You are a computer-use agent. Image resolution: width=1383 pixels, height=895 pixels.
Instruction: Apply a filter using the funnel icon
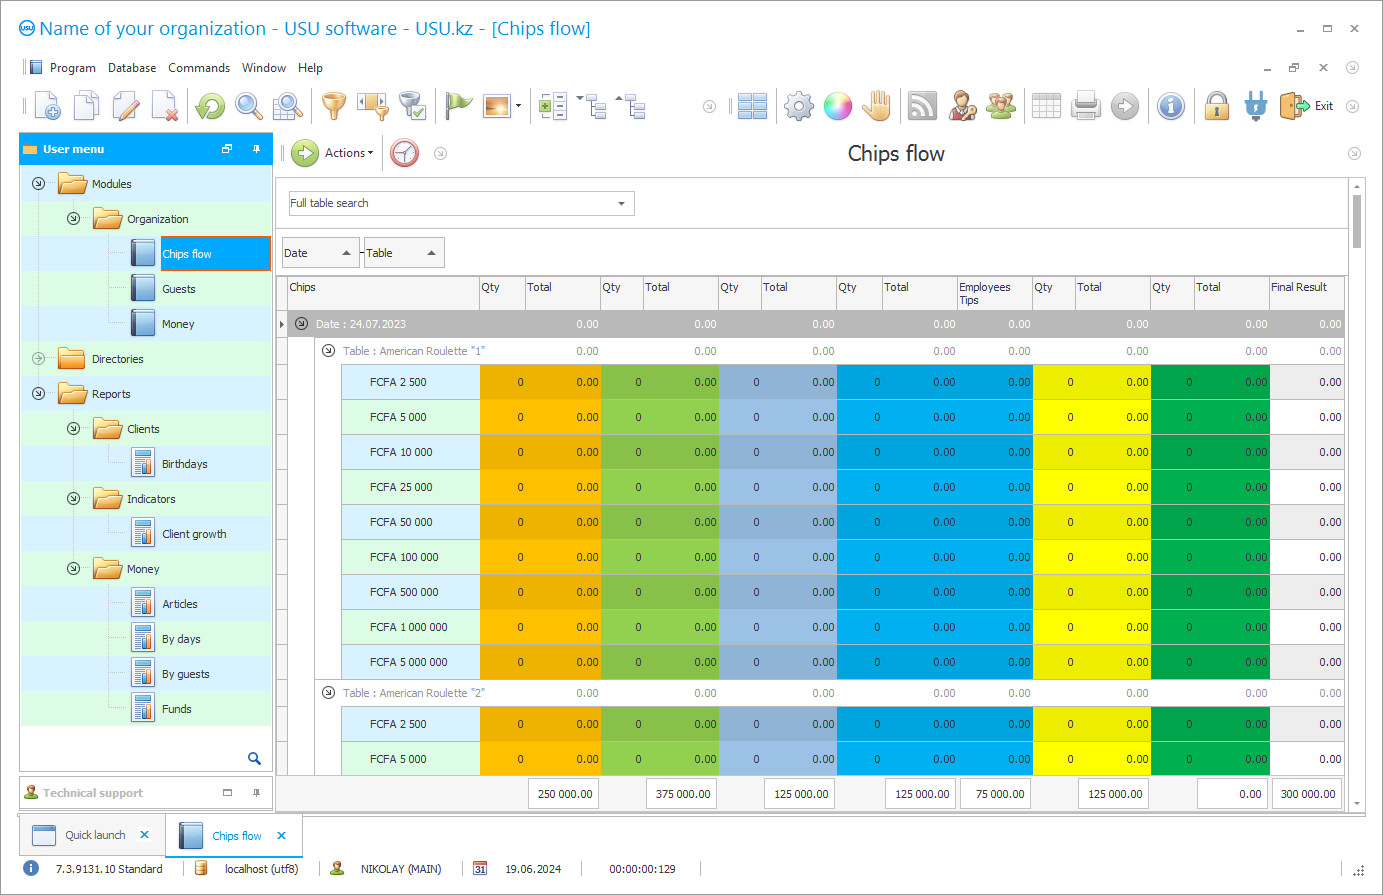(334, 105)
